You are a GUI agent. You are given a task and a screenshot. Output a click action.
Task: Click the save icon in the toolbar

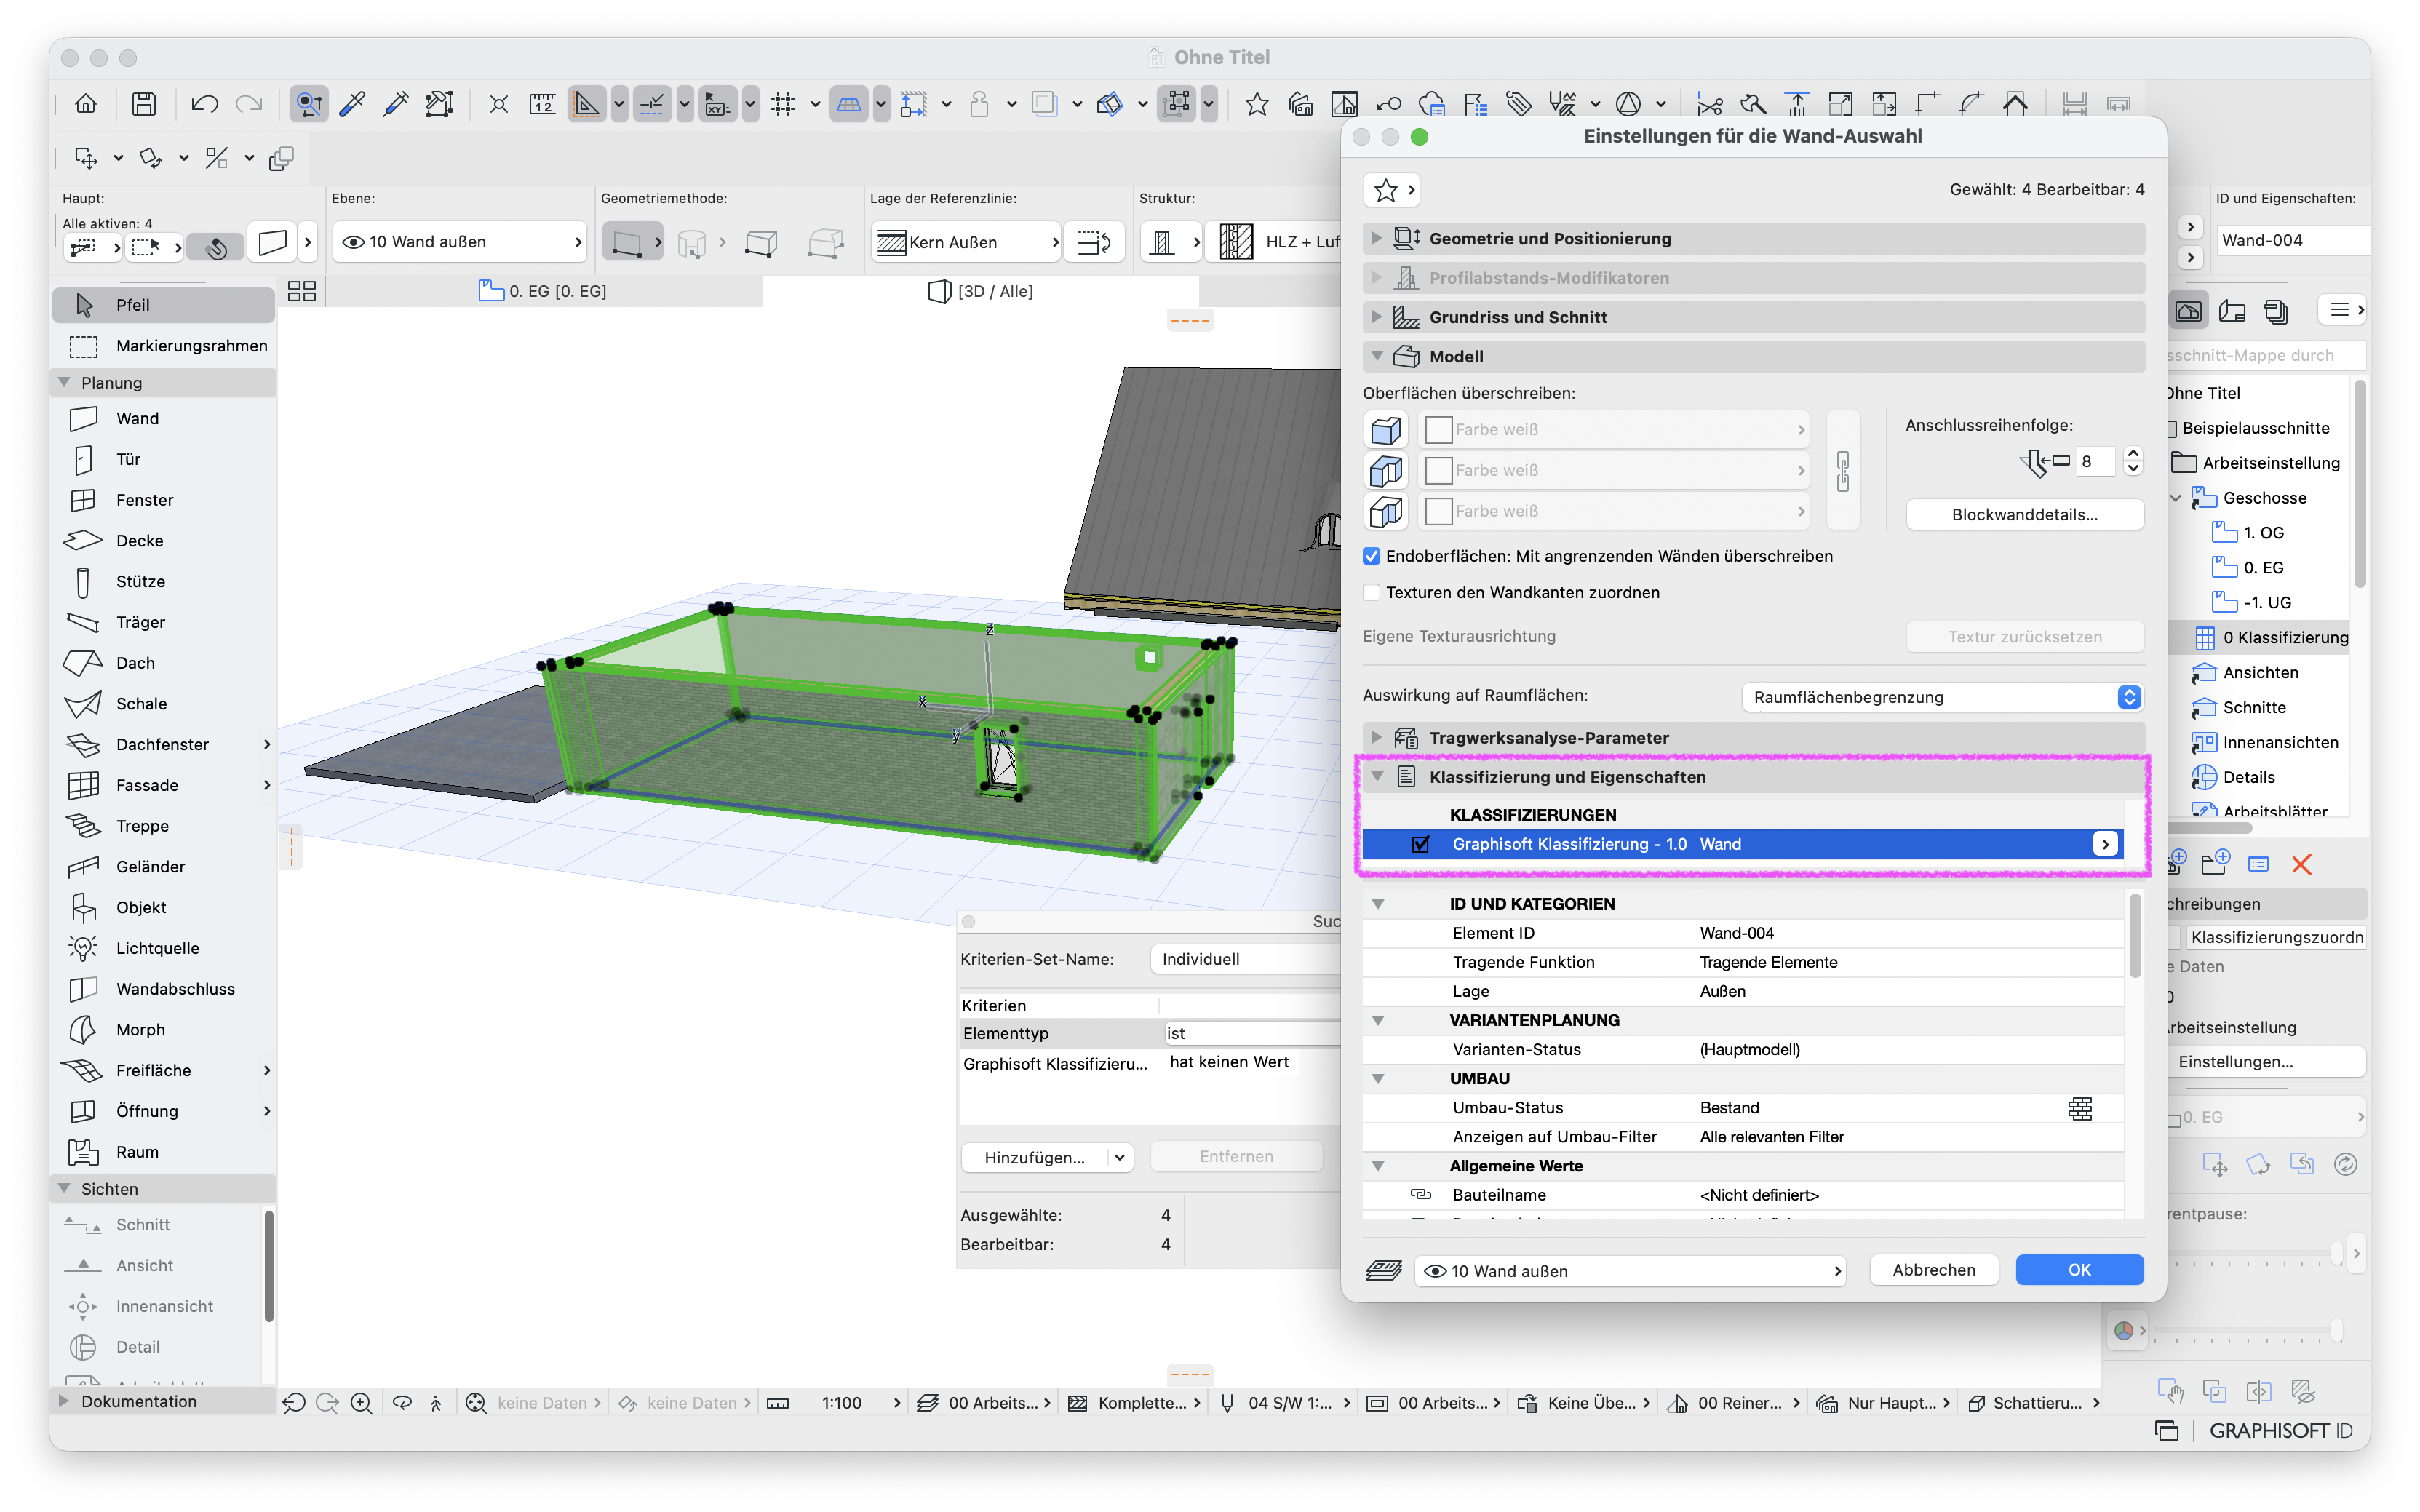pos(144,104)
